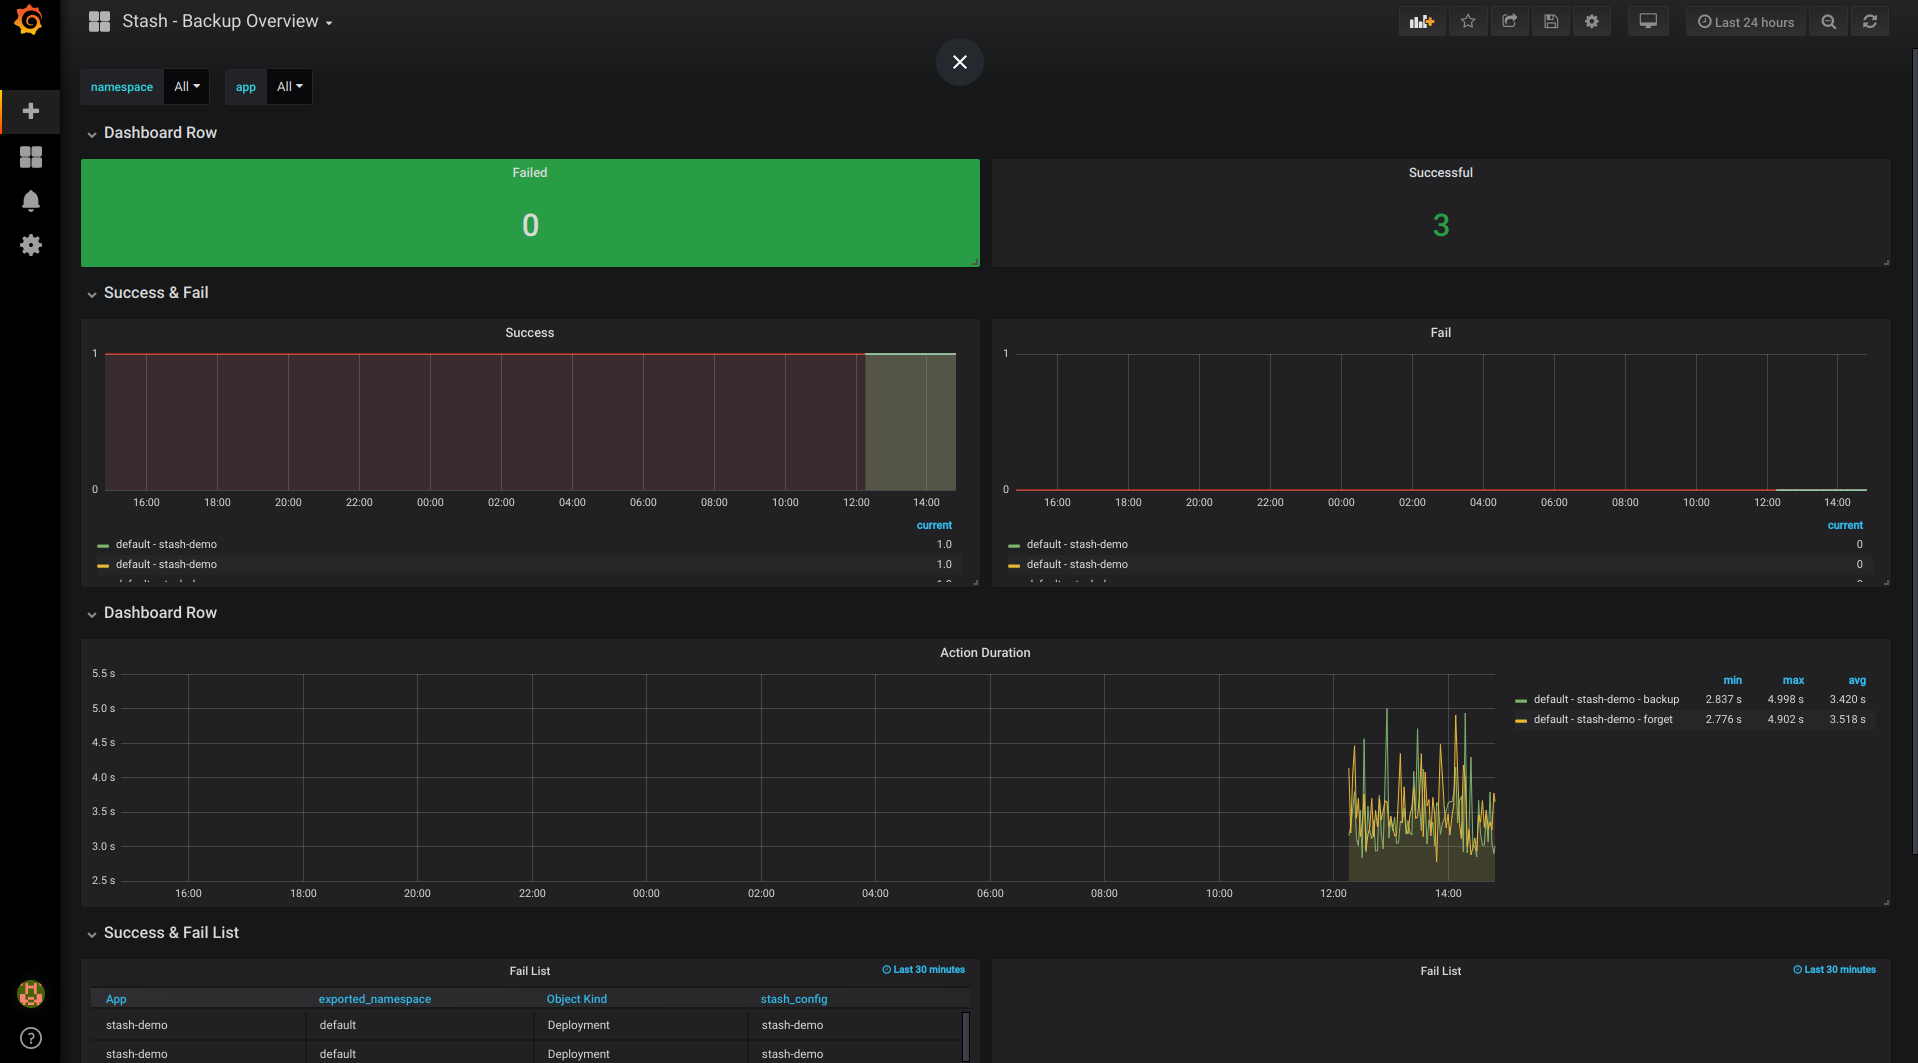The width and height of the screenshot is (1918, 1063).
Task: Collapse the Dashboard Row above Action Duration
Action: 152,613
